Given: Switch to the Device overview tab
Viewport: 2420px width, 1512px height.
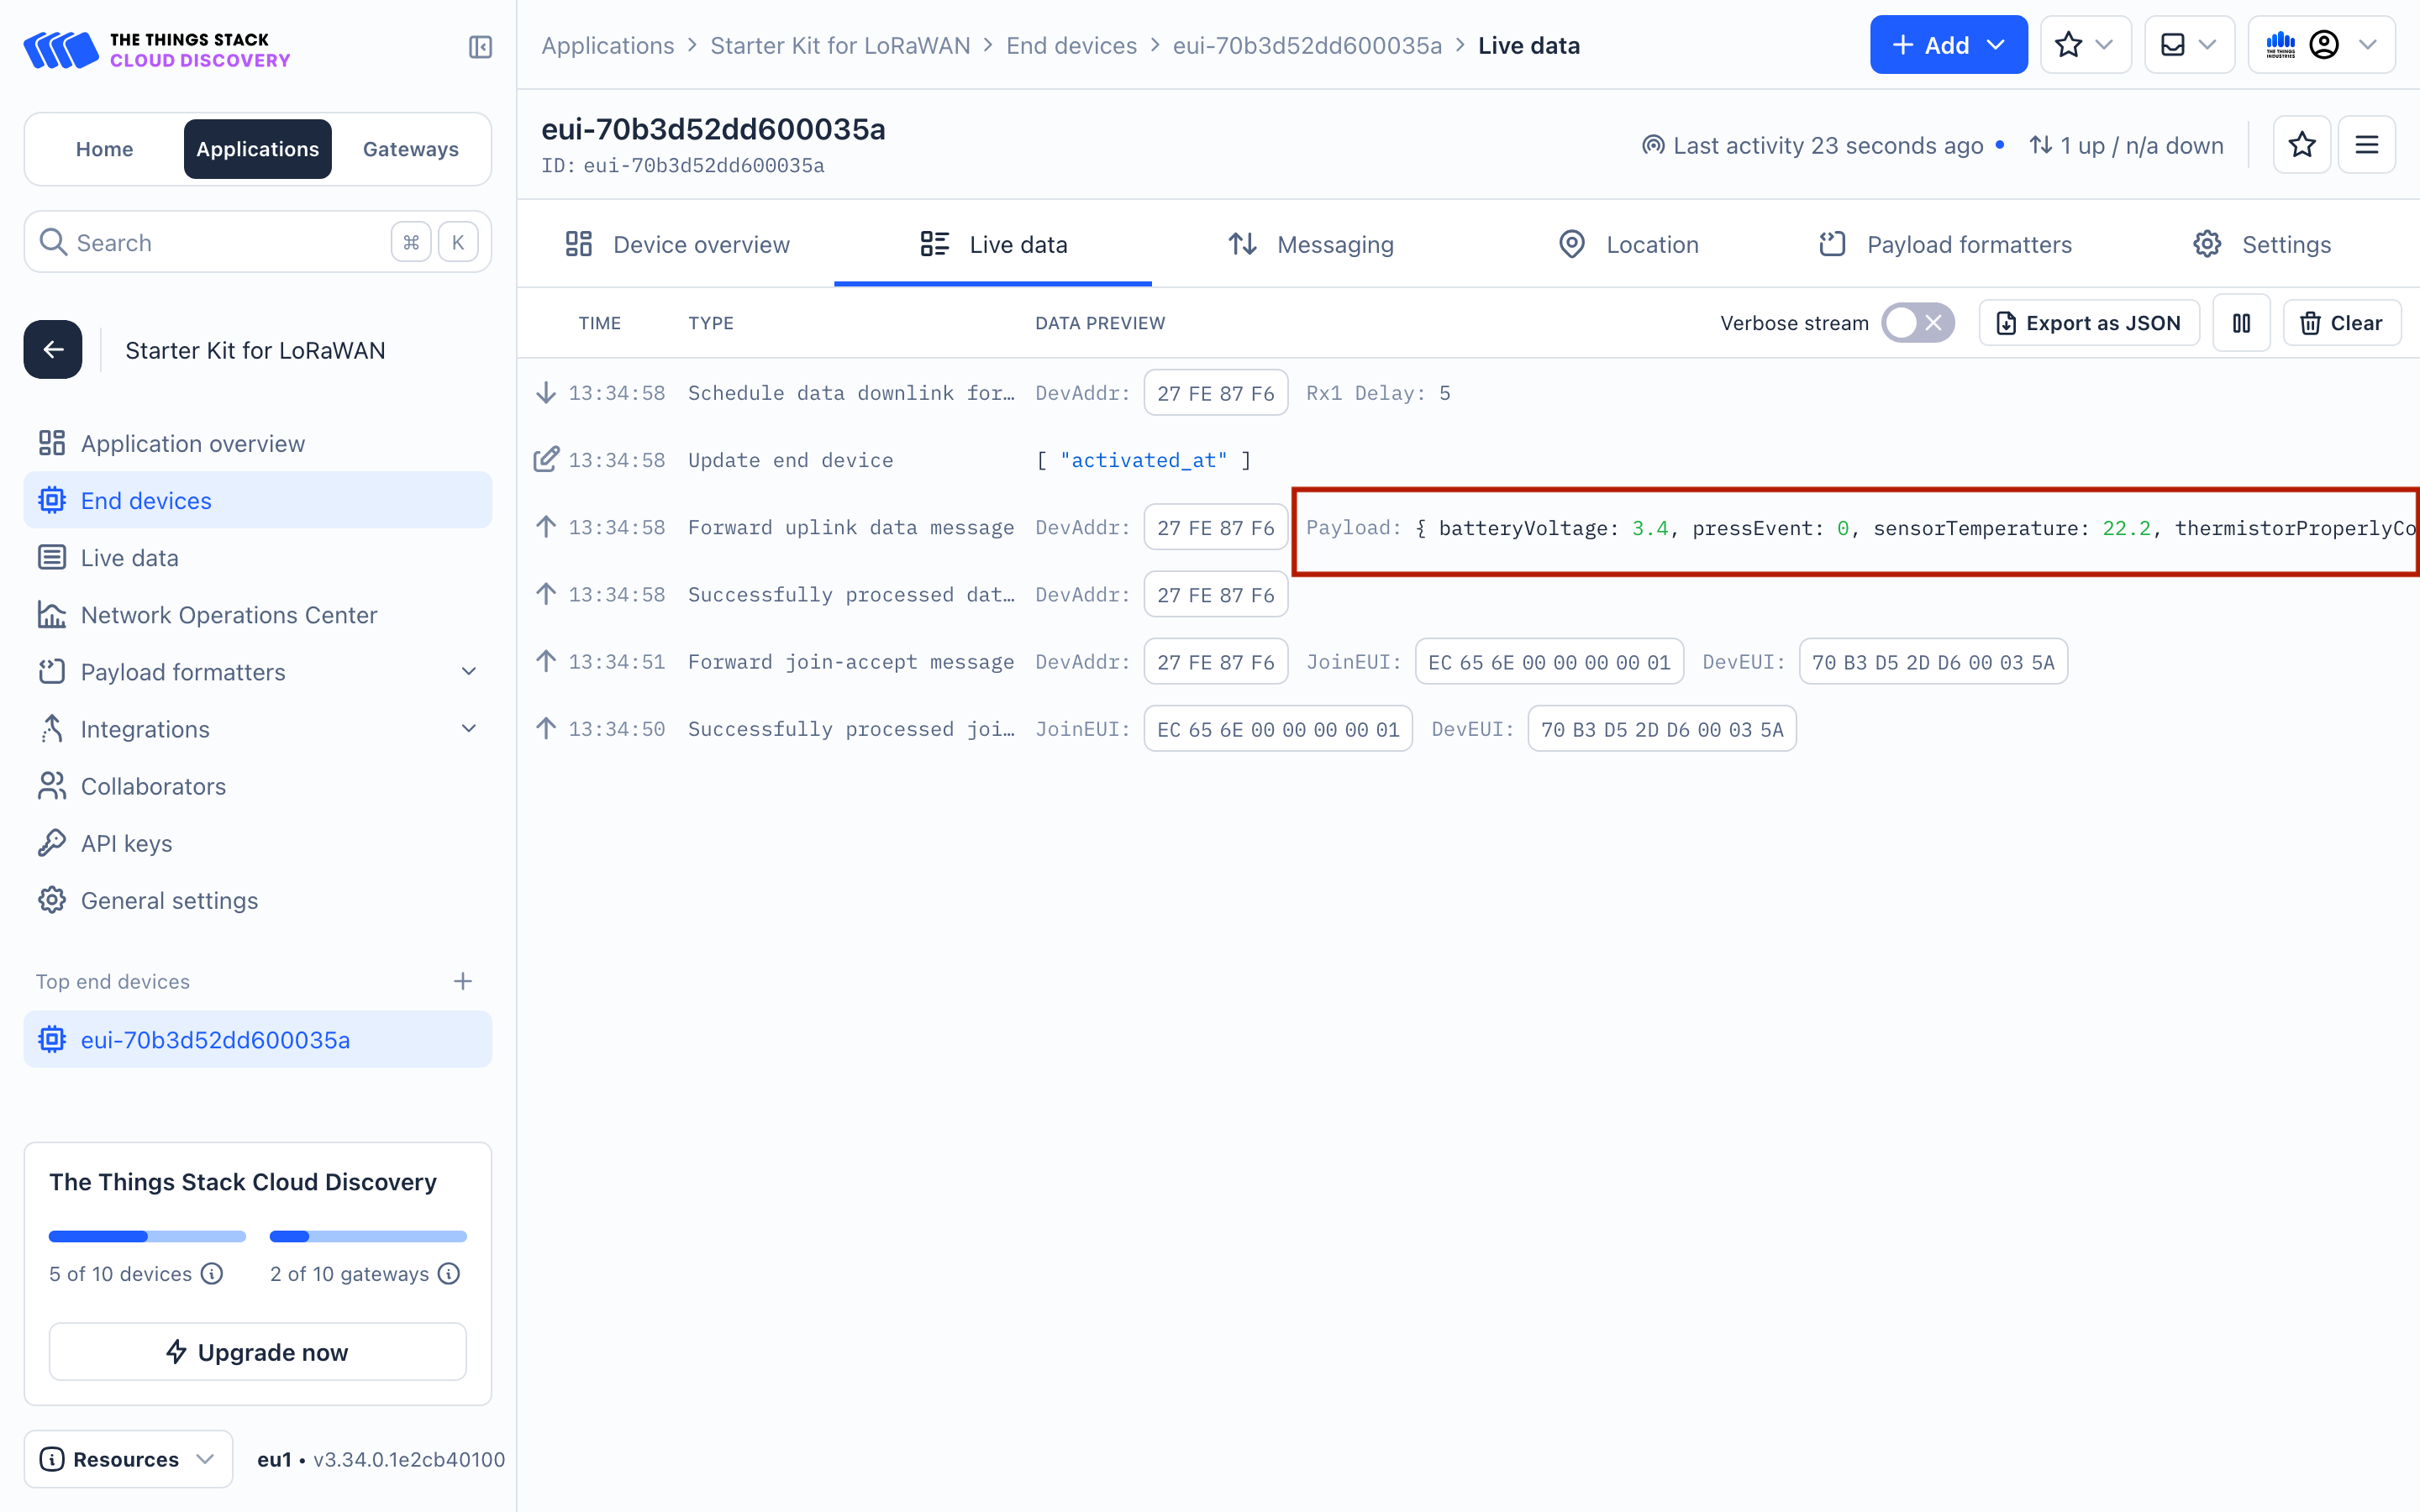Looking at the screenshot, I should [x=677, y=244].
